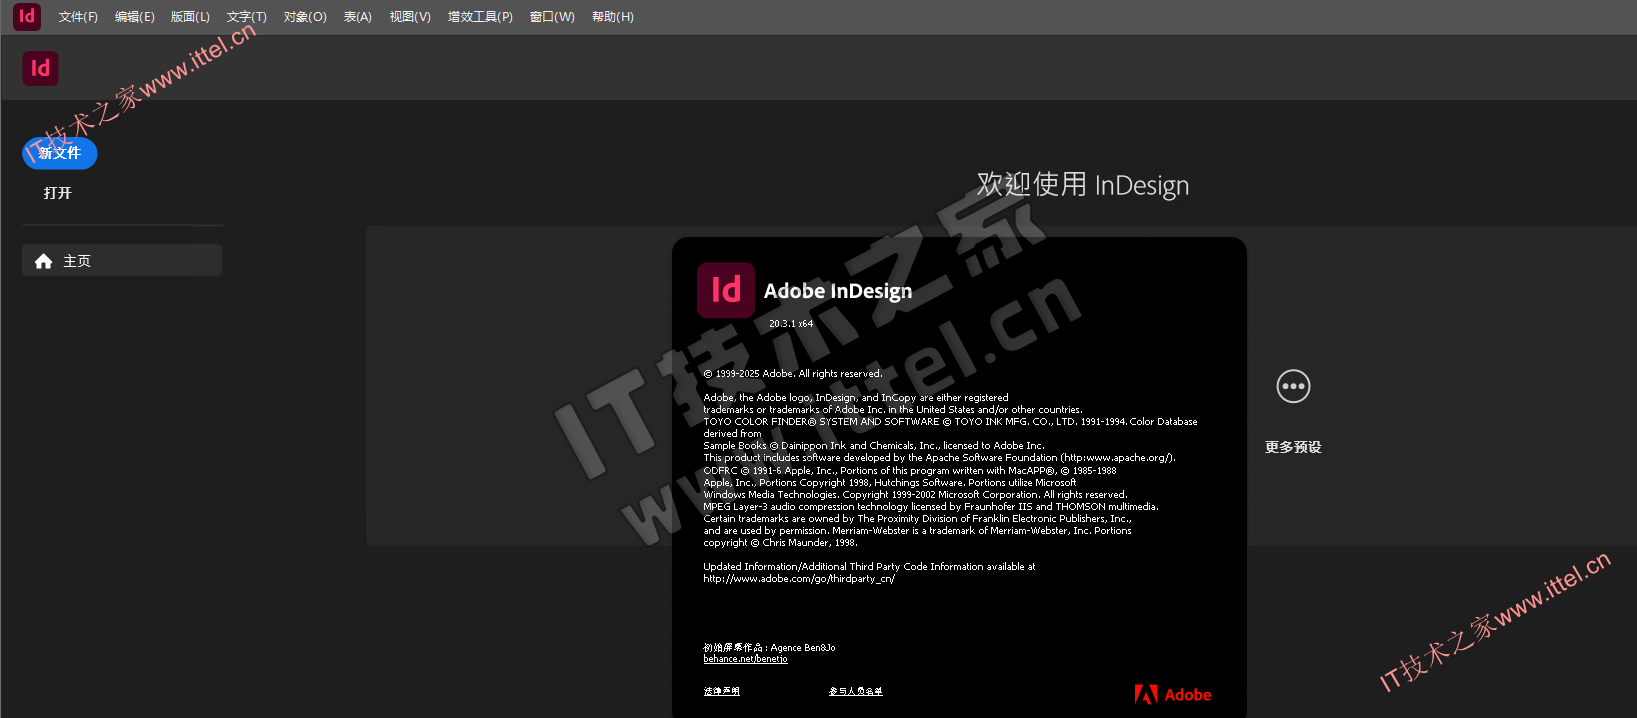Open the 窗口(W) menu

coord(552,17)
